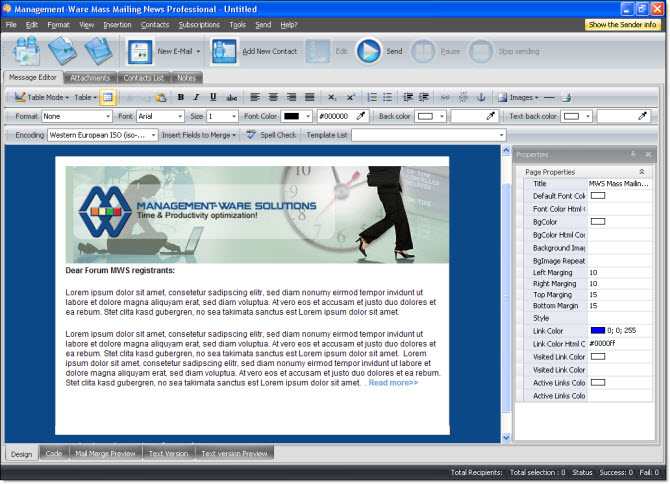Toggle bold formatting

(181, 97)
